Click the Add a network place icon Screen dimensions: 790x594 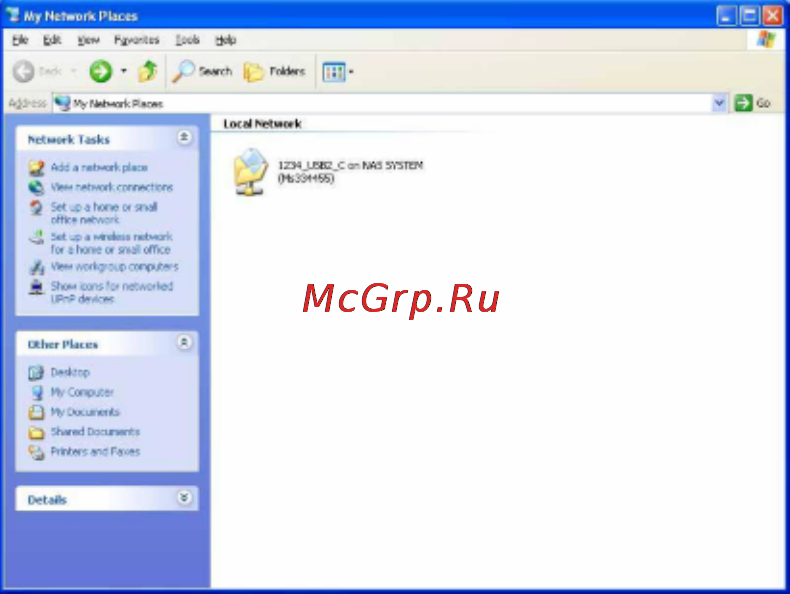click(36, 167)
